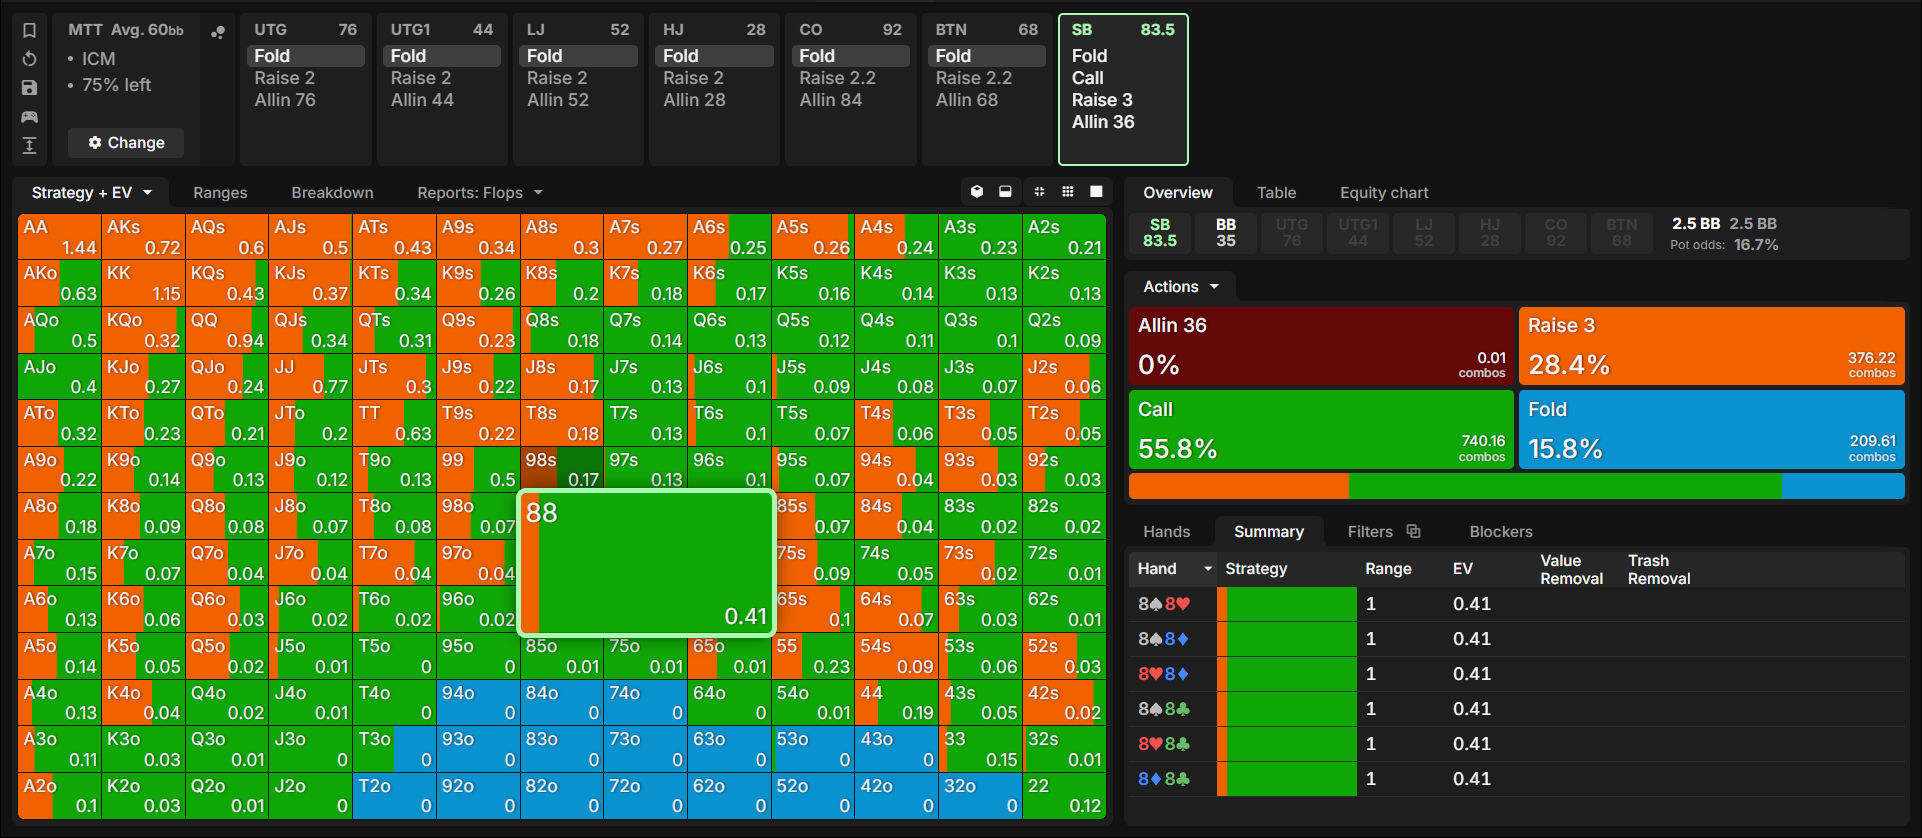Switch to the Ranges tab
Screen dimensions: 1922x838
pyautogui.click(x=220, y=193)
